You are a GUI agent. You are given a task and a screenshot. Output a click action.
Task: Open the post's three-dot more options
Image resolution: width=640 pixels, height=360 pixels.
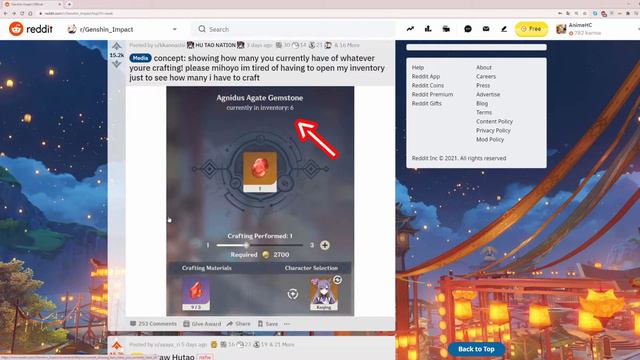(x=287, y=324)
